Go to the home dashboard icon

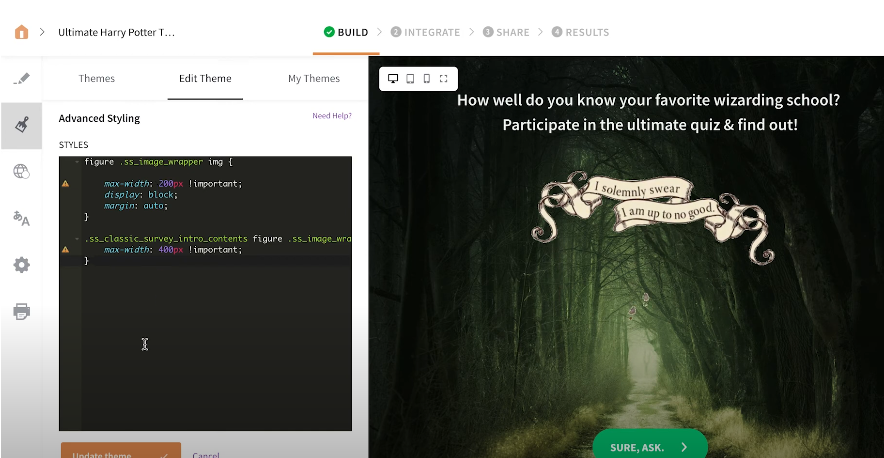21,32
